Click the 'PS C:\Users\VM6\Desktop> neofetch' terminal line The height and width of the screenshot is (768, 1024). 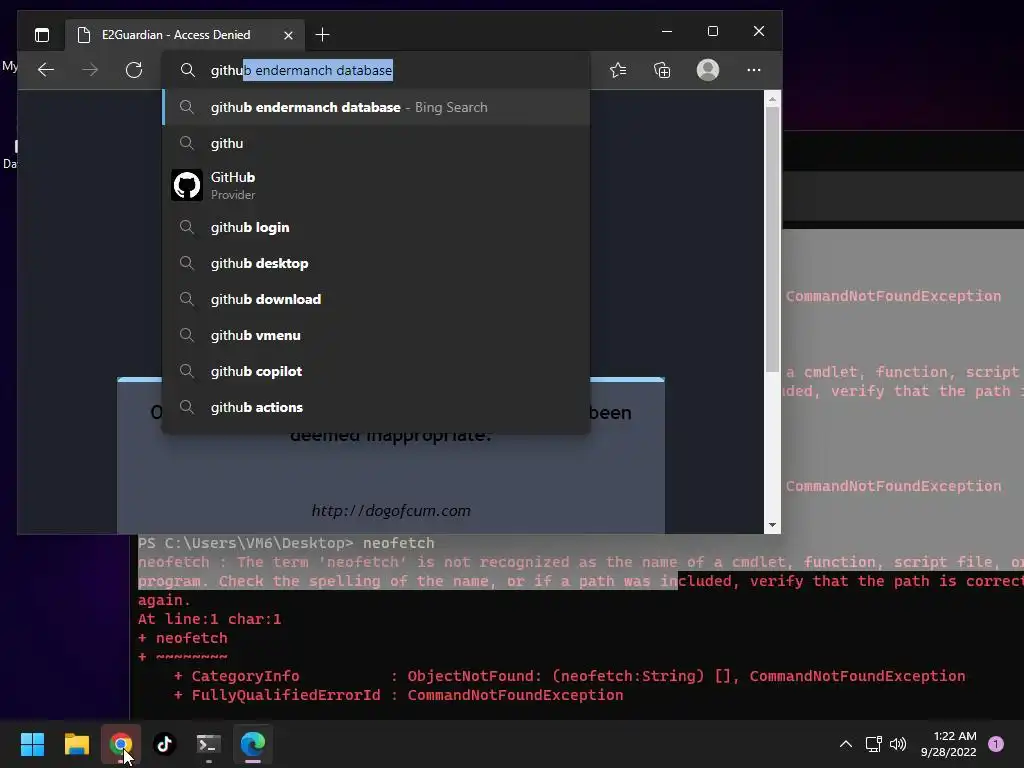[286, 543]
